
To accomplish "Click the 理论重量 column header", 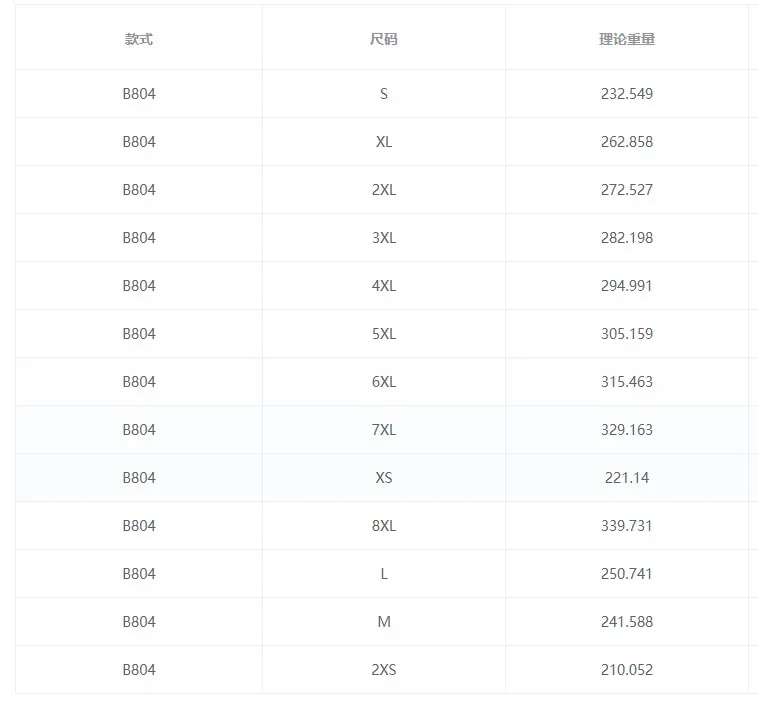I will coord(627,39).
